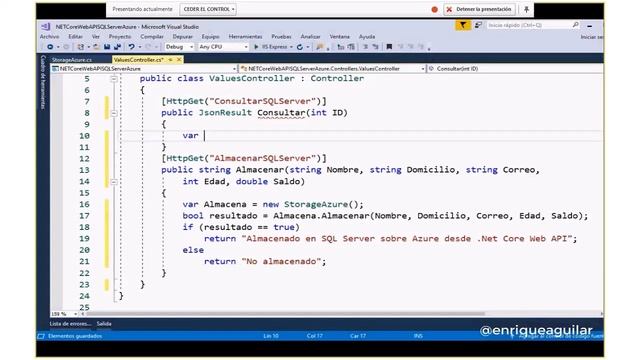The width and height of the screenshot is (640, 360).
Task: Click the pin icon on presentation bar
Action: click(526, 9)
